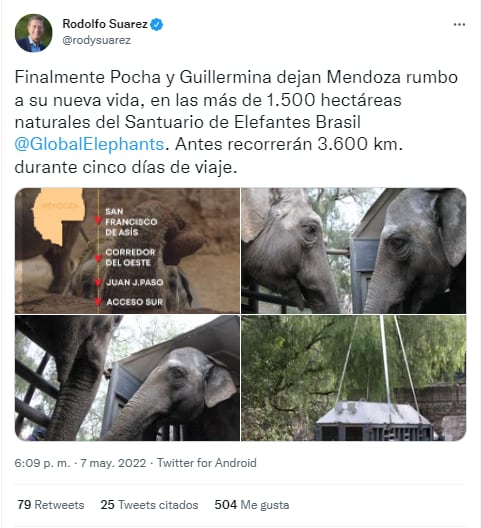This screenshot has width=481, height=528.
Task: View the 79 Retweets list
Action: (51, 505)
